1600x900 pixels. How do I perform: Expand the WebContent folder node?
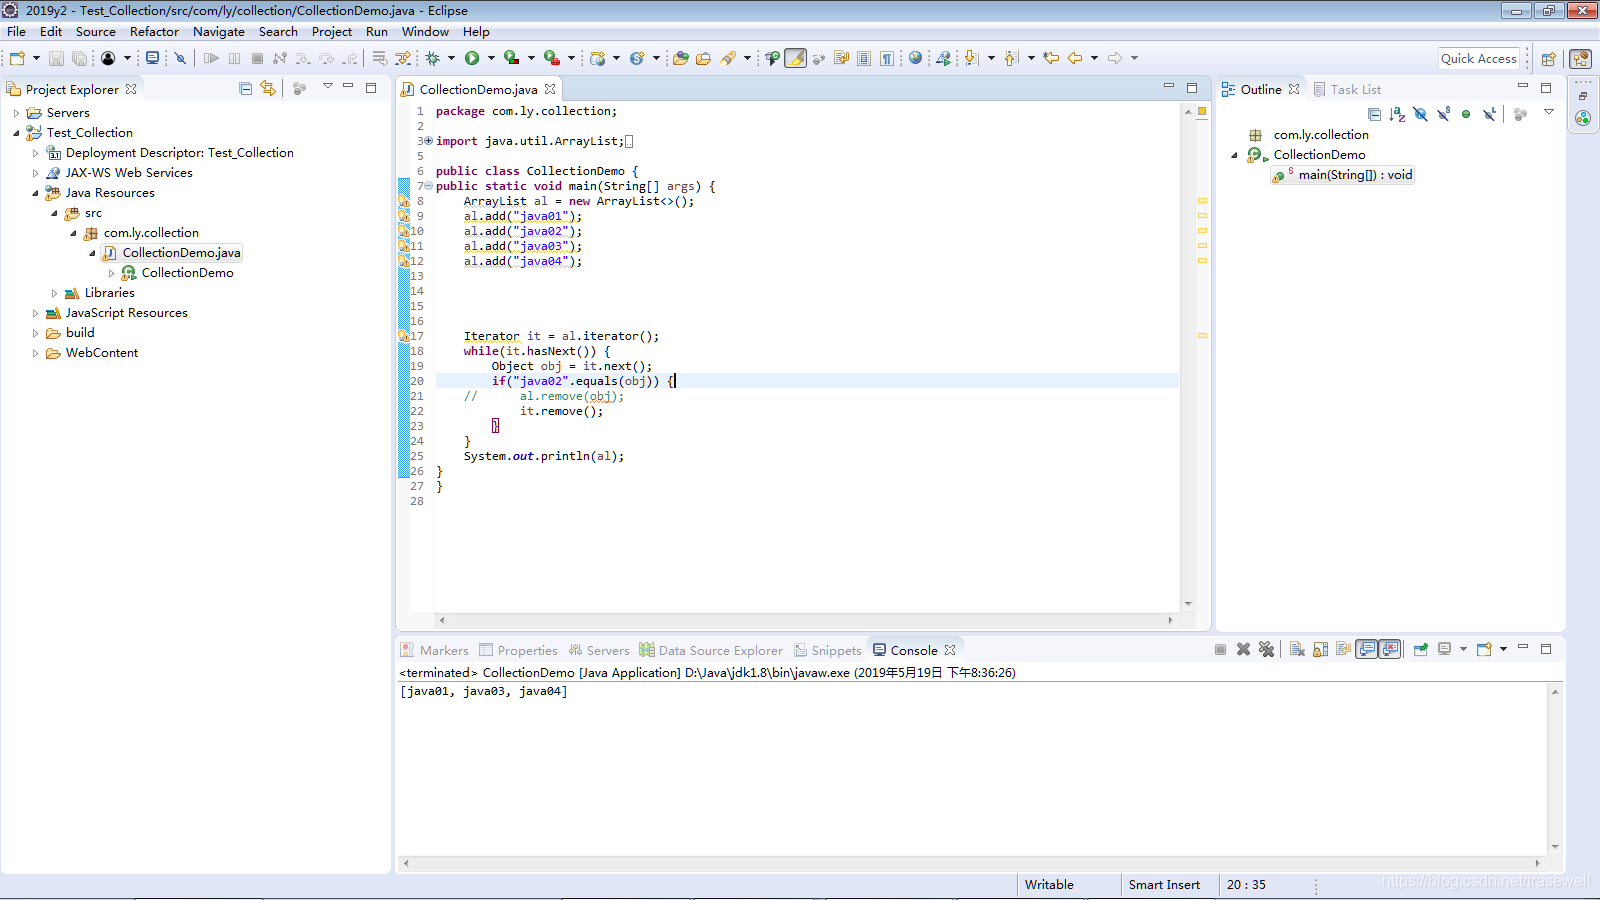(35, 353)
